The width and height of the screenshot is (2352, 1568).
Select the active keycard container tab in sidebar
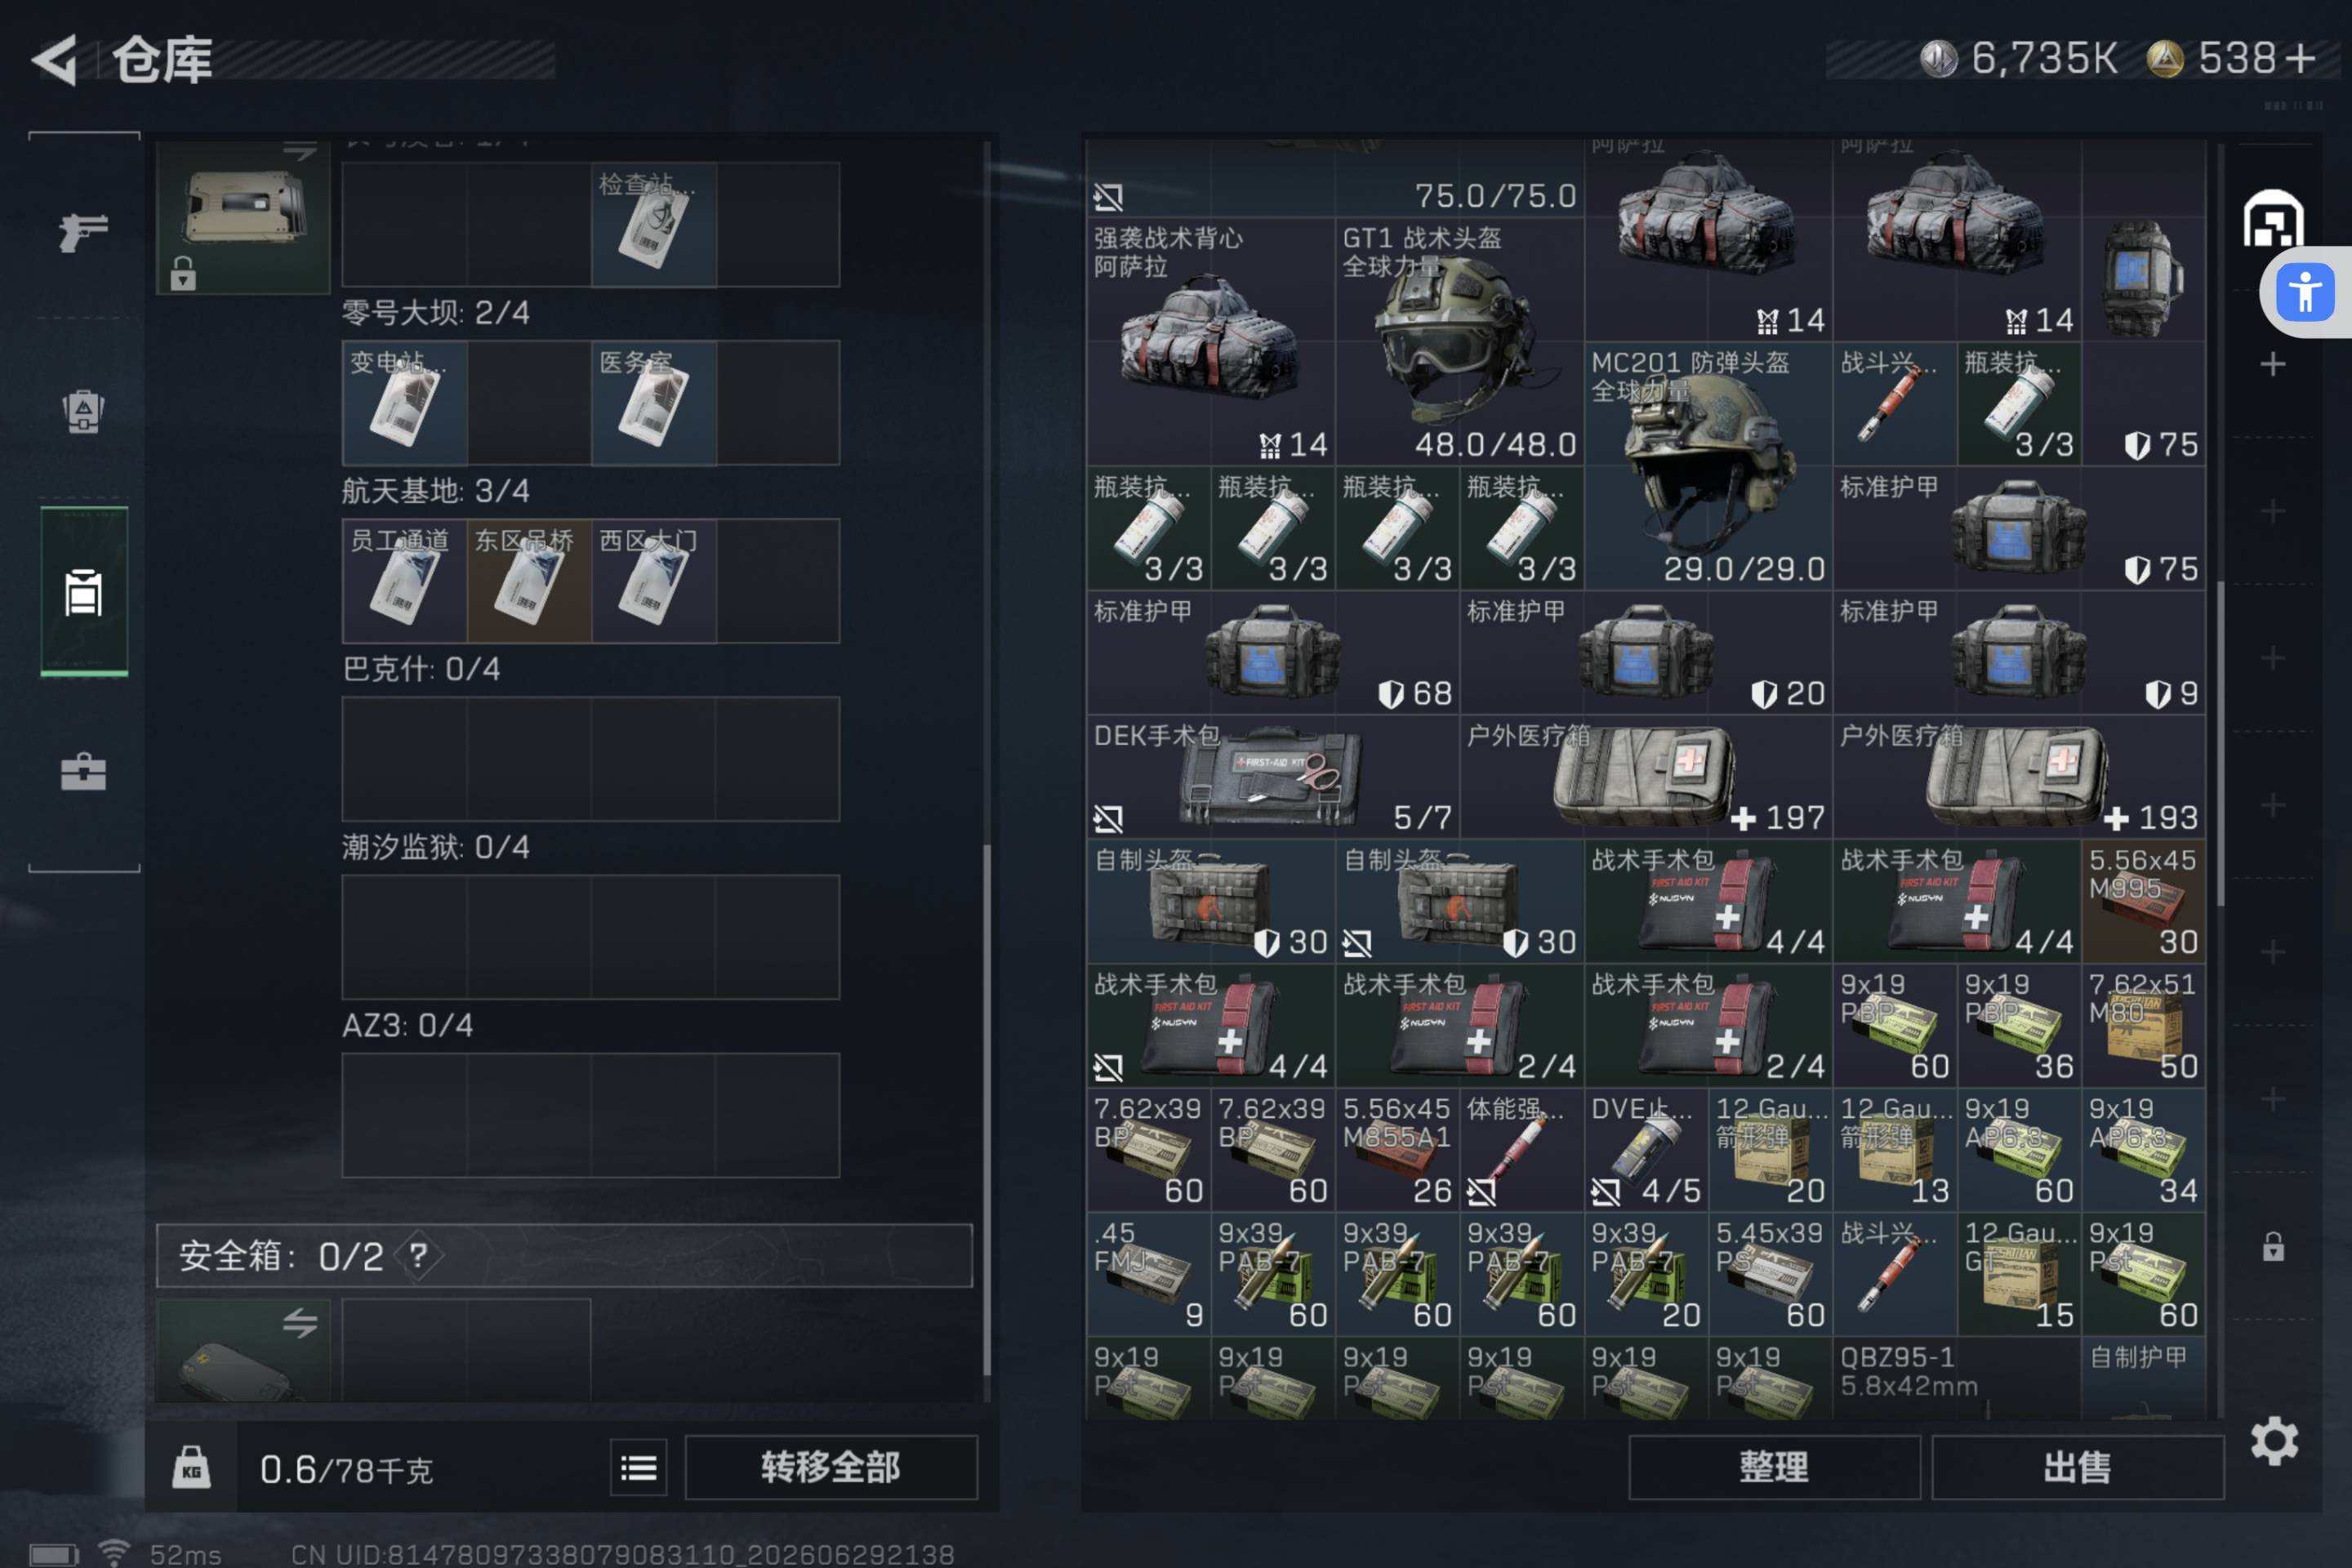pyautogui.click(x=83, y=591)
